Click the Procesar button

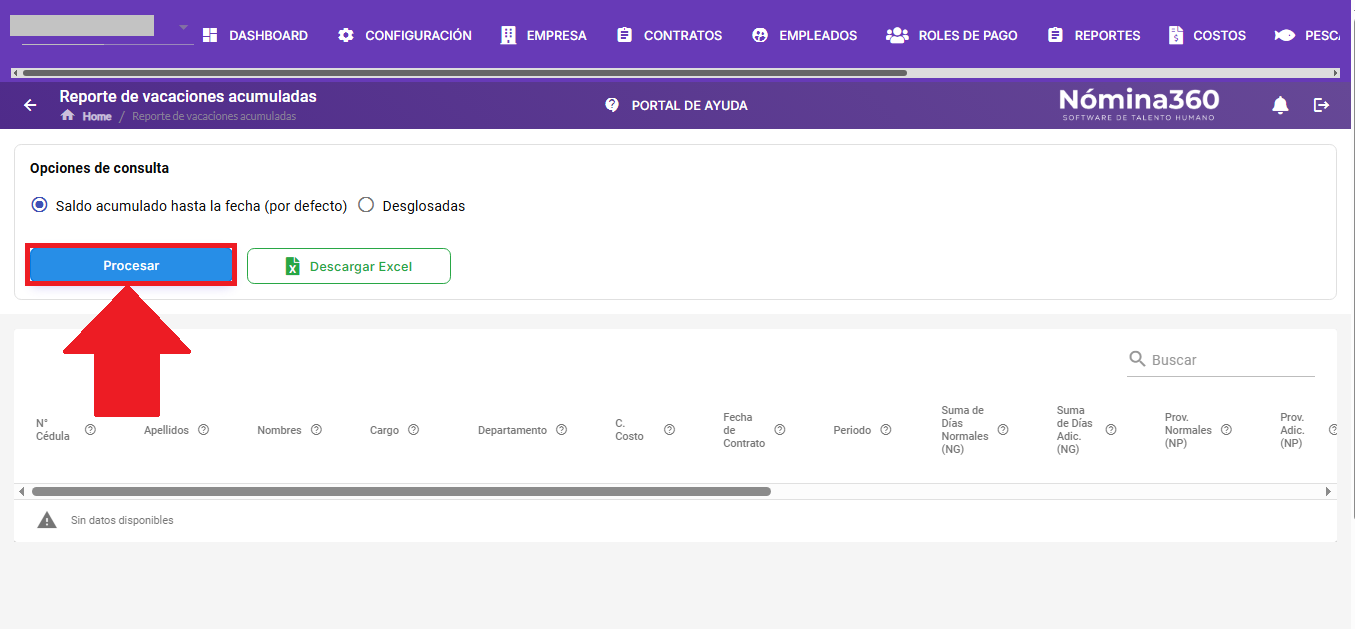pyautogui.click(x=131, y=266)
